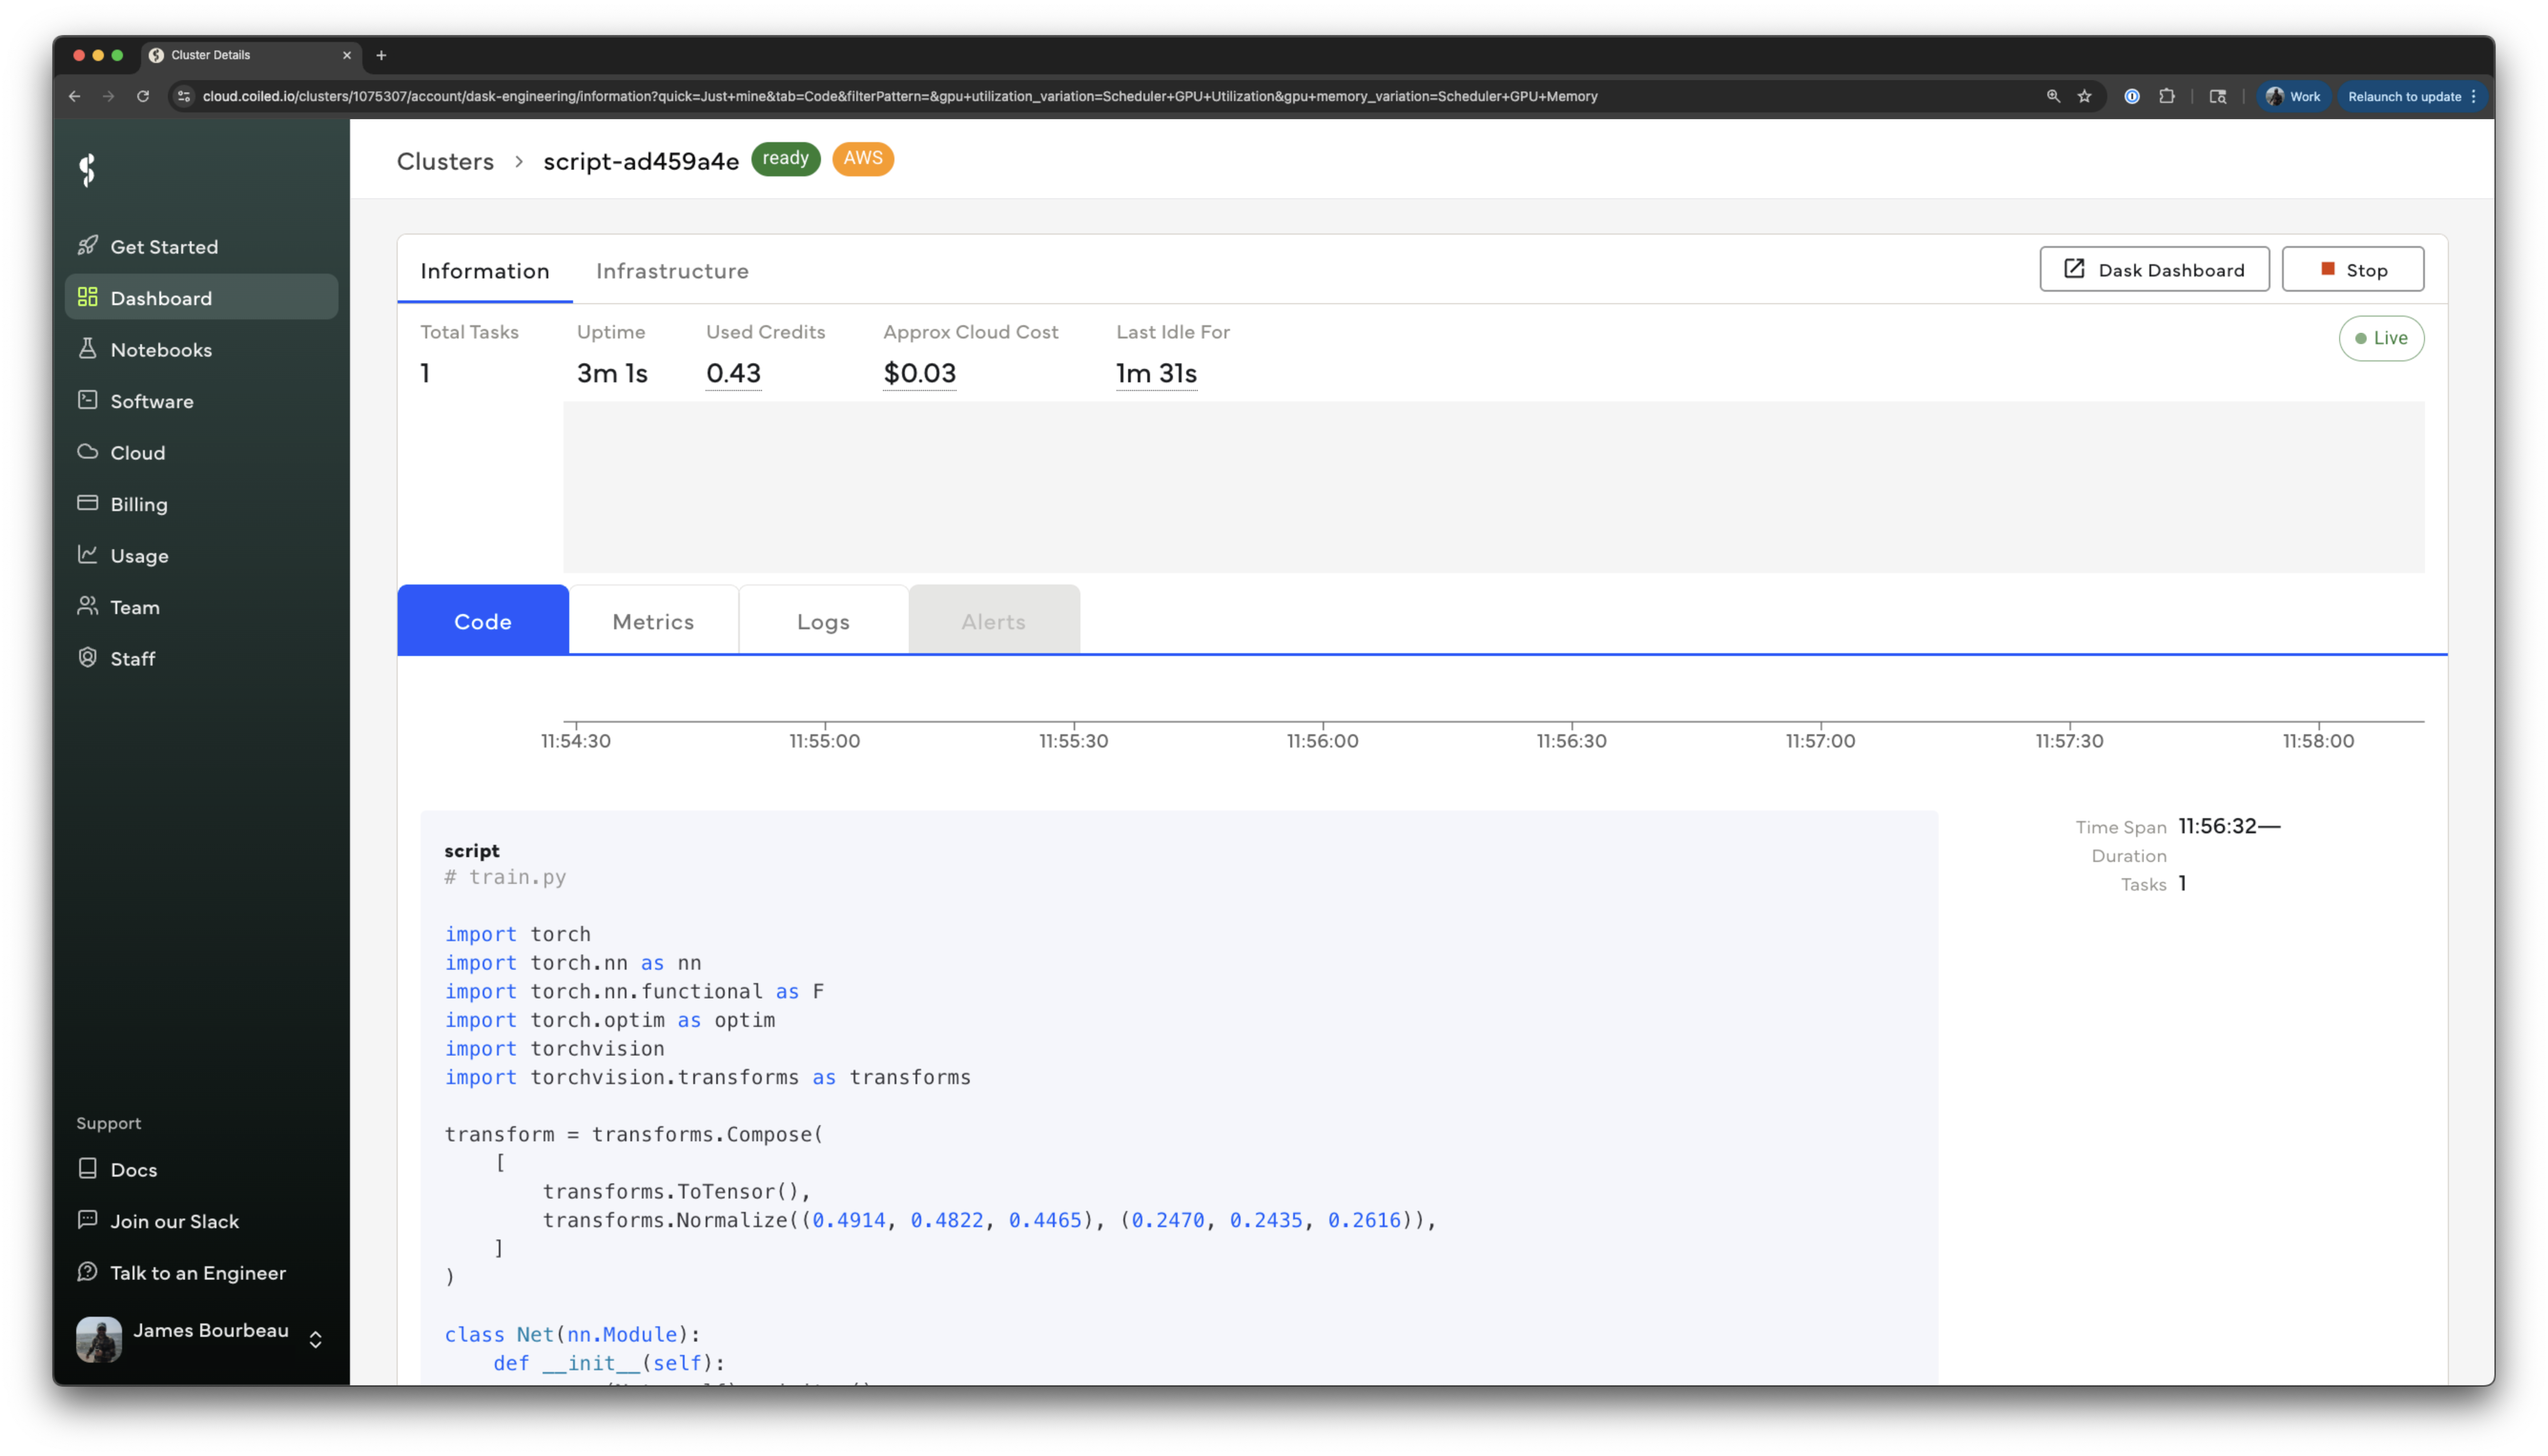Image resolution: width=2548 pixels, height=1456 pixels.
Task: Click Talk to an Engineer
Action: click(x=201, y=1272)
